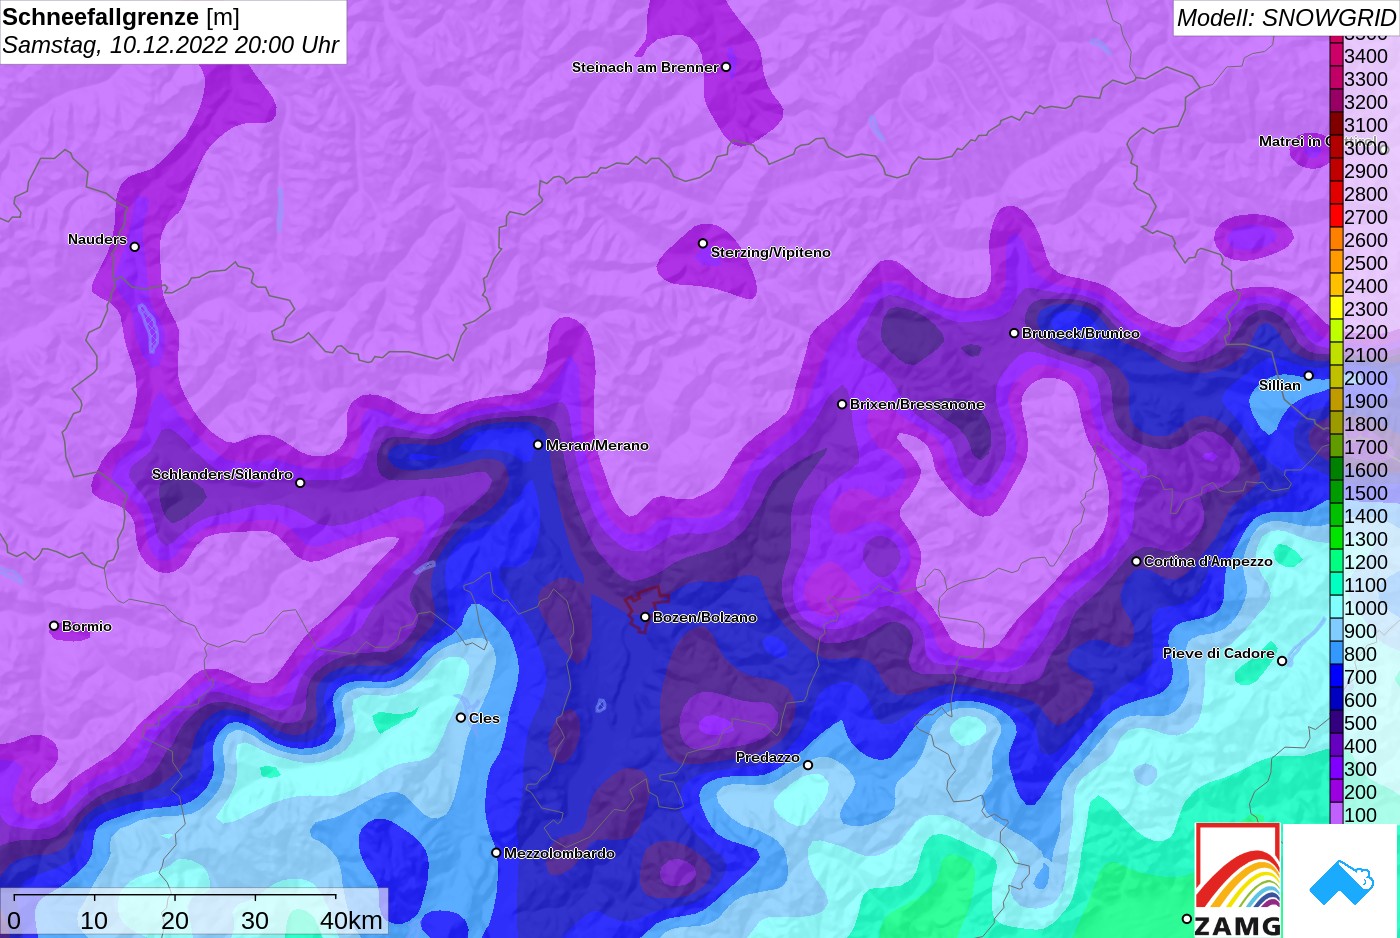Image resolution: width=1400 pixels, height=938 pixels.
Task: Select the yellow 2300 legend color
Action: click(1336, 309)
